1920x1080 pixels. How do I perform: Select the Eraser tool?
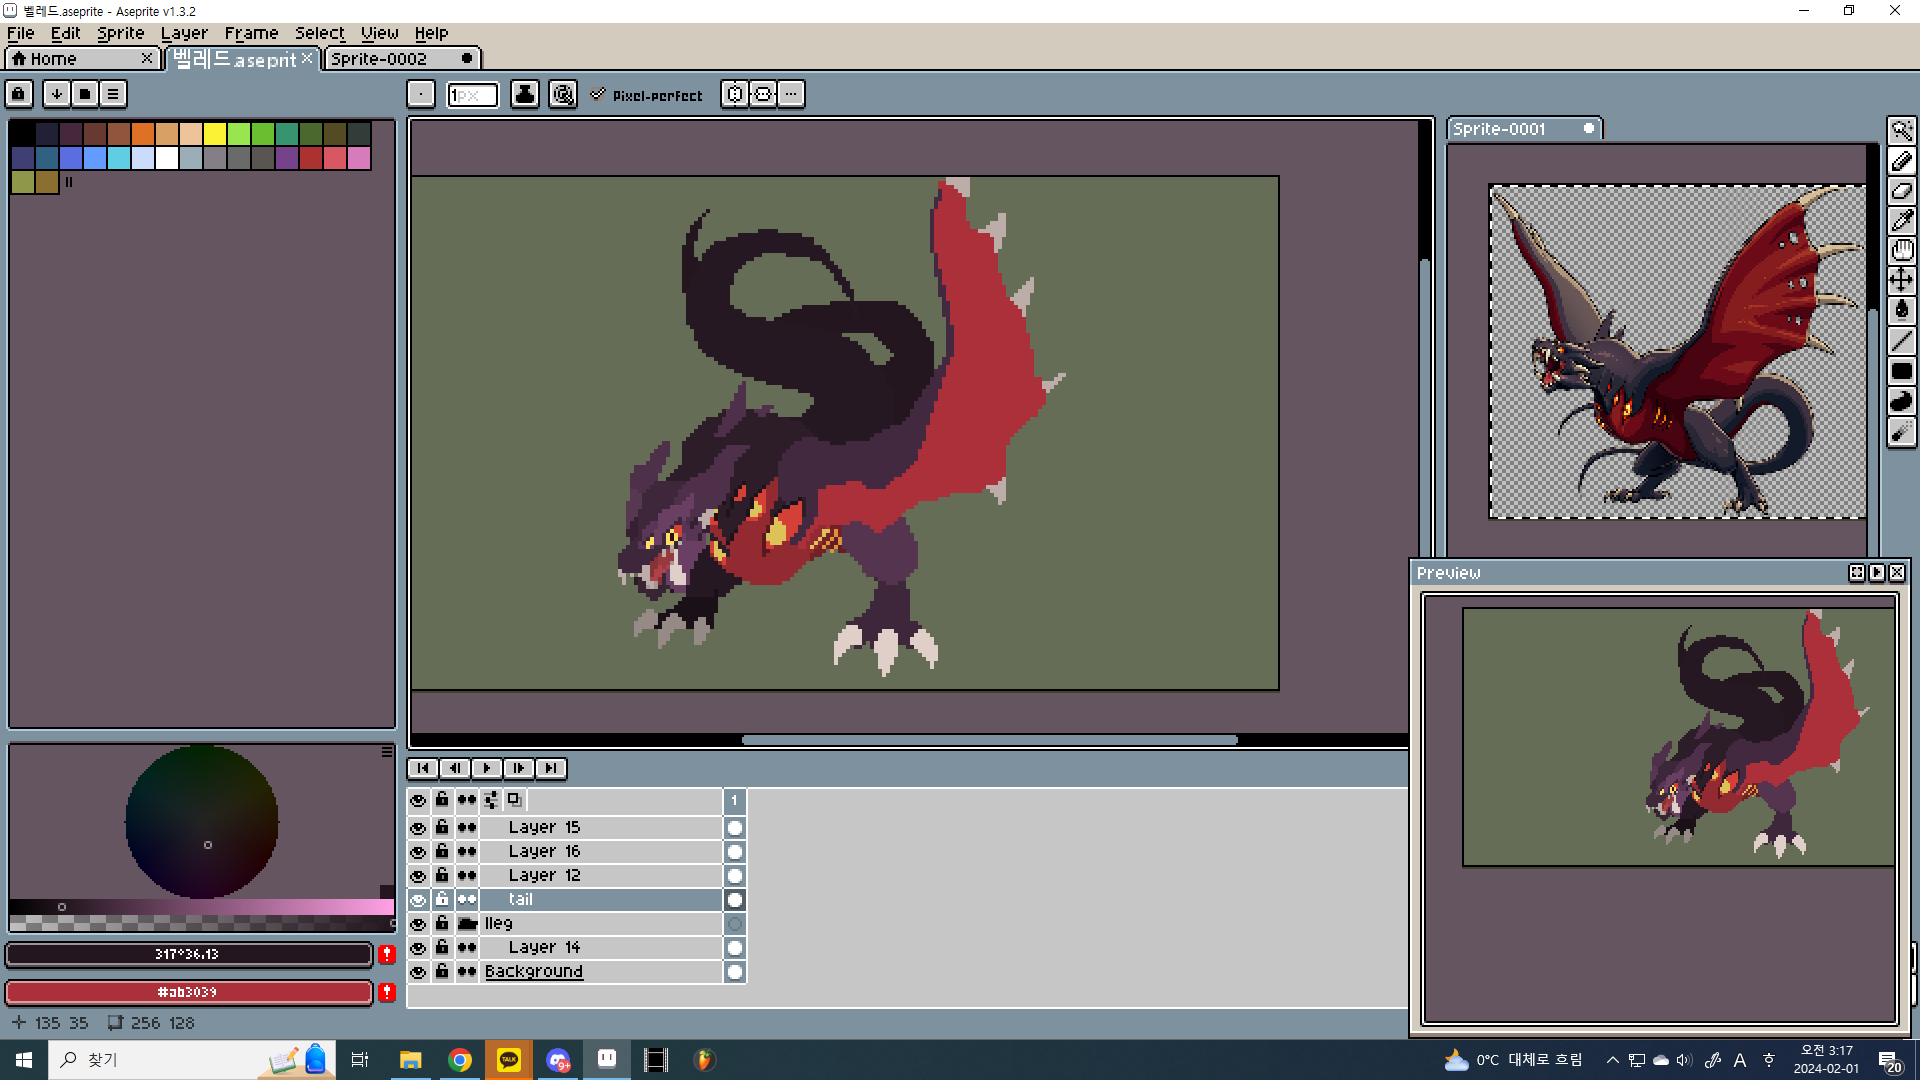click(x=1901, y=190)
